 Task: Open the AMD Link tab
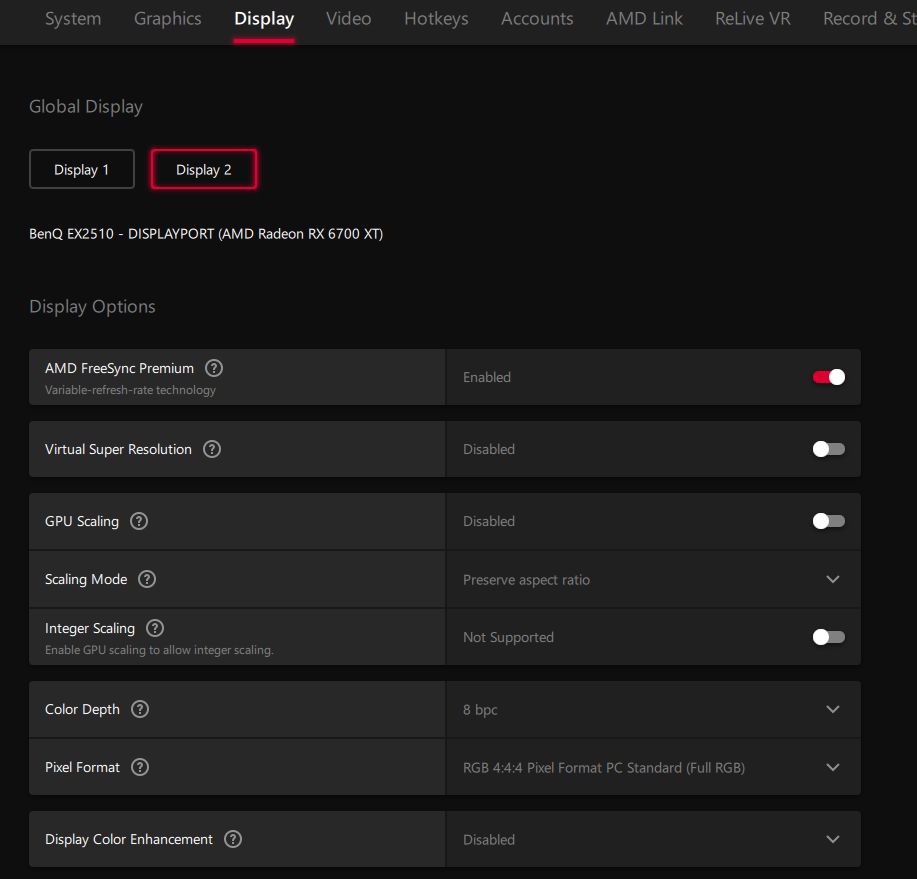click(644, 19)
